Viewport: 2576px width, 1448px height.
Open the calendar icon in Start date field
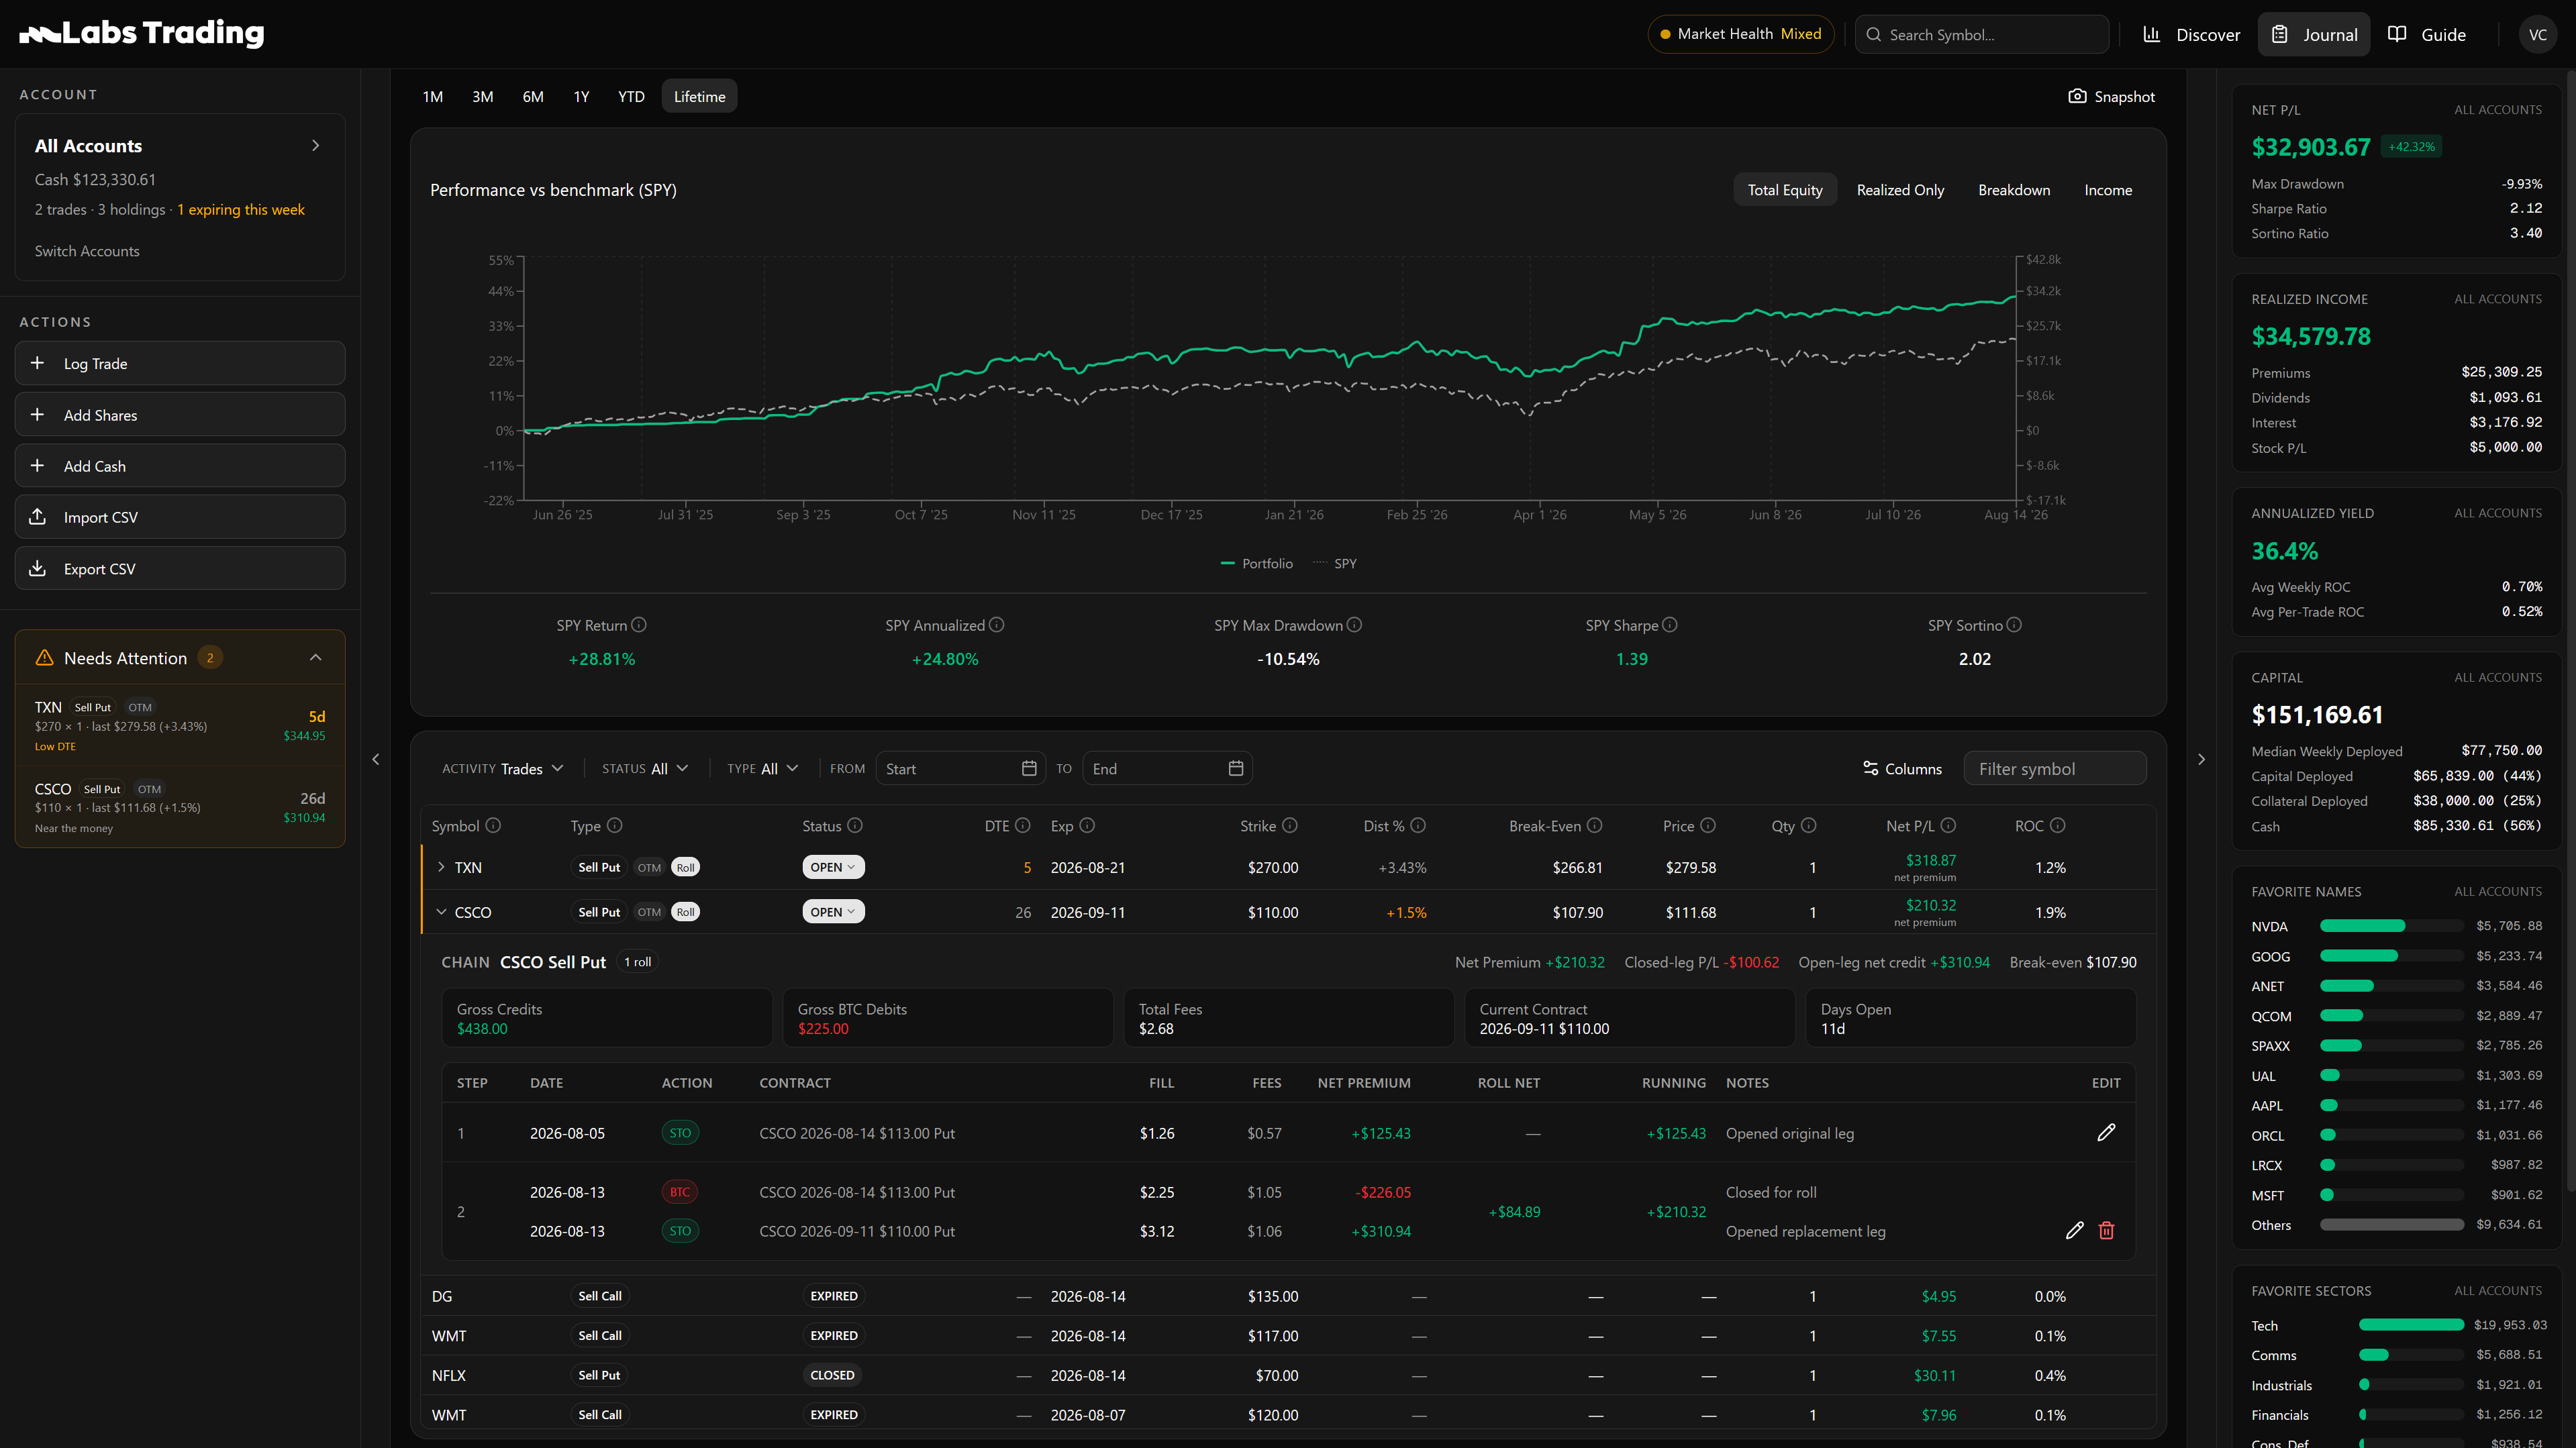click(x=1029, y=768)
